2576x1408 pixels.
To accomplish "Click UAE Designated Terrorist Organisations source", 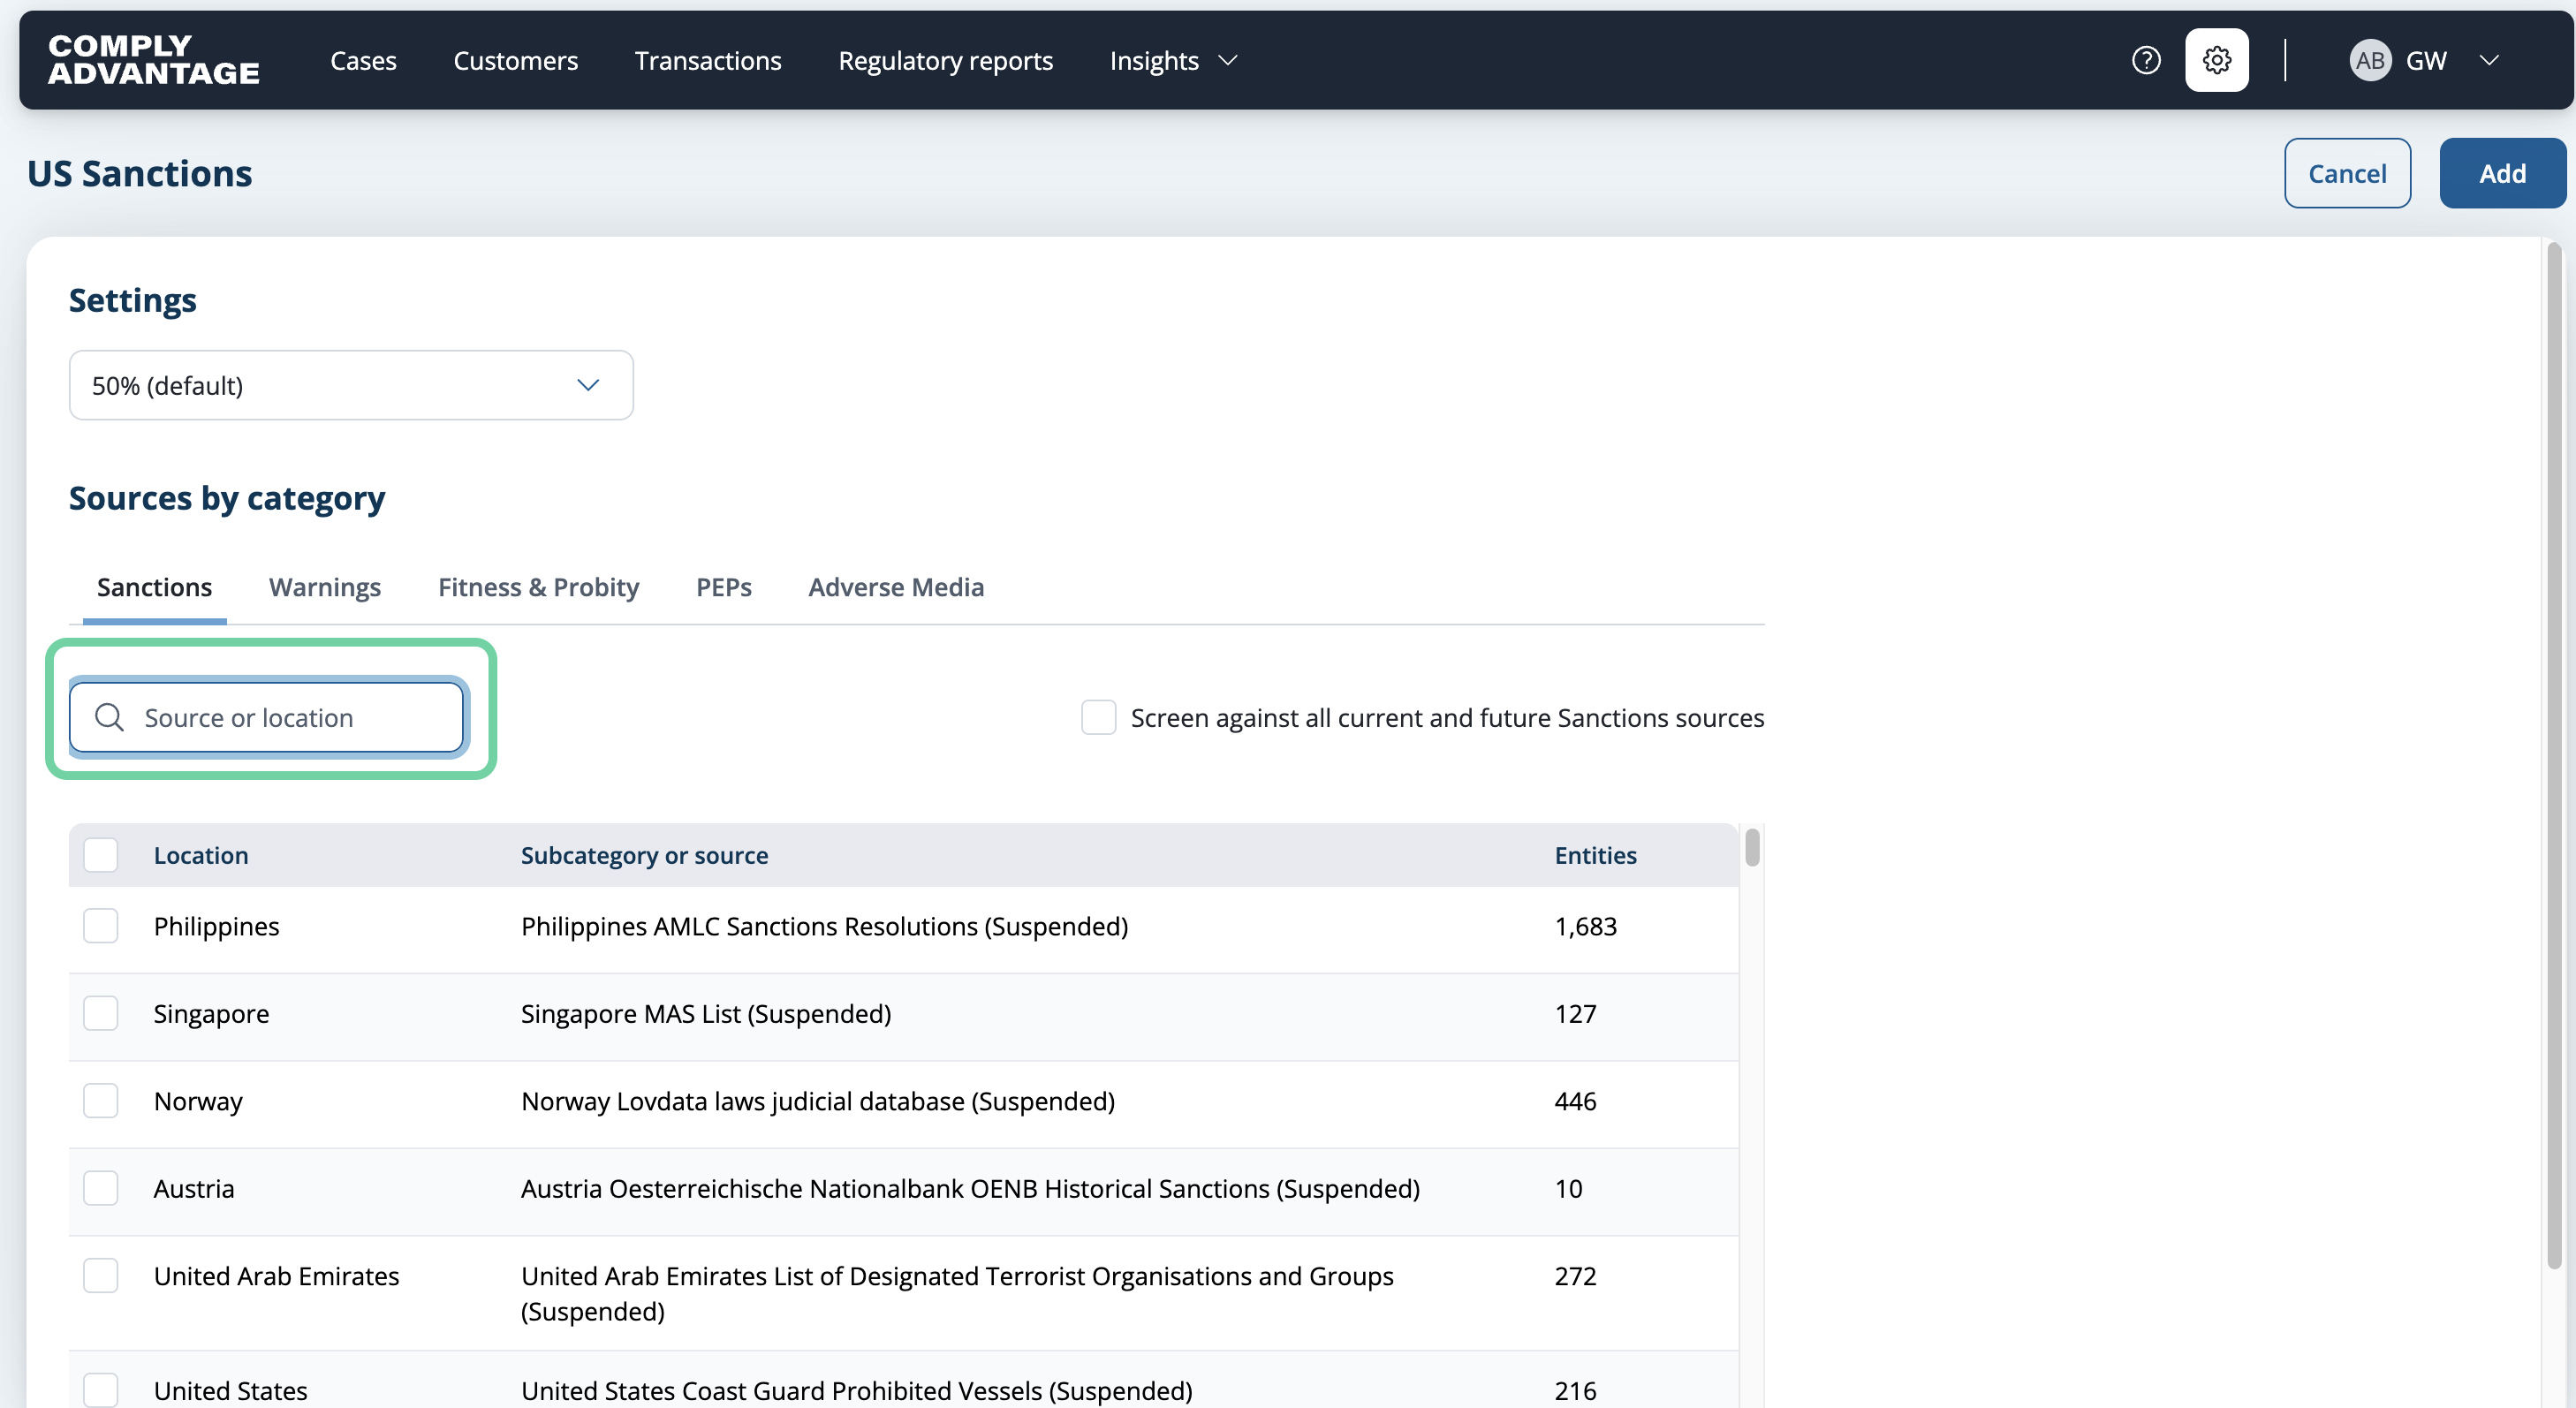I will tap(957, 1294).
